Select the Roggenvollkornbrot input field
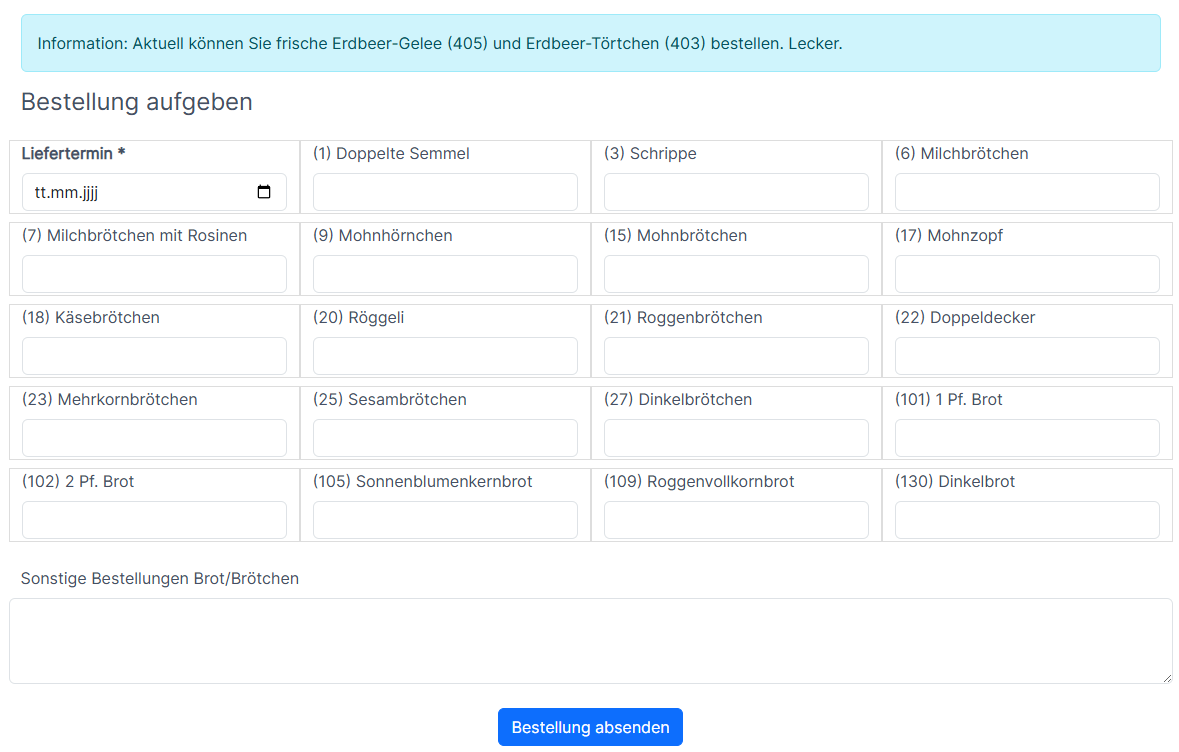 pos(736,520)
